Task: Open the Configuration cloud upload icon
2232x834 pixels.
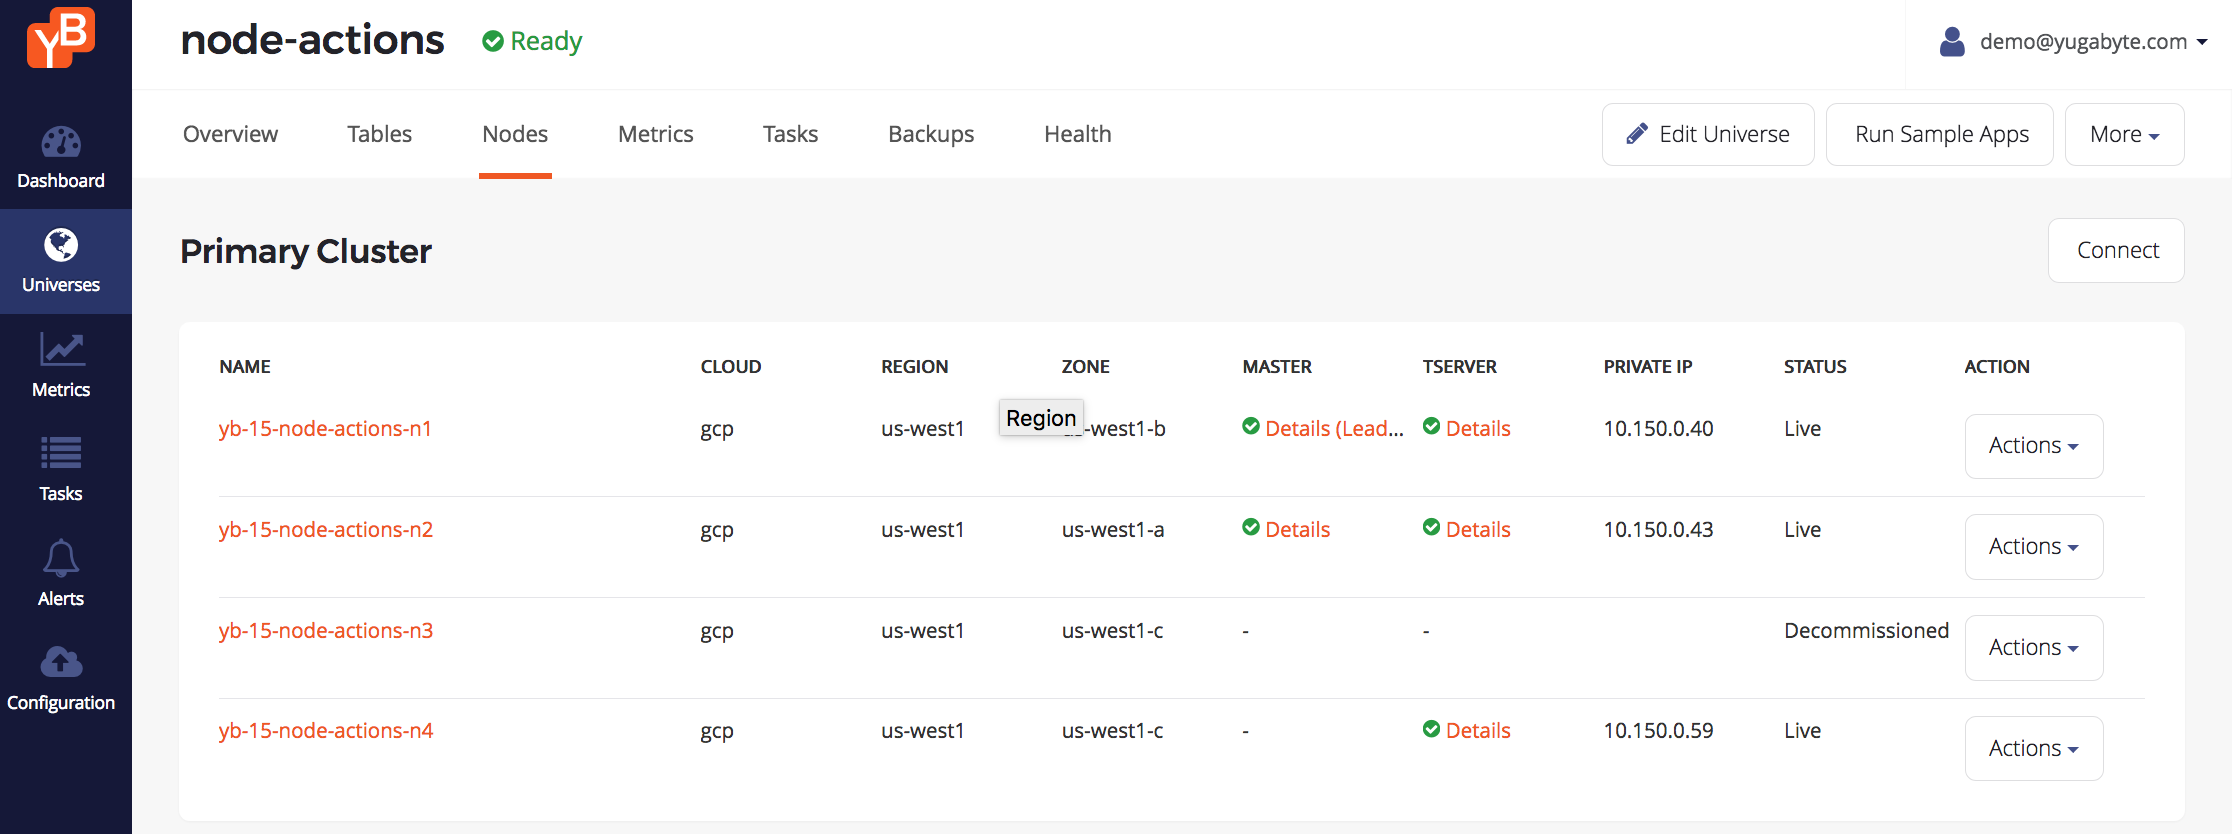Action: coord(61,662)
